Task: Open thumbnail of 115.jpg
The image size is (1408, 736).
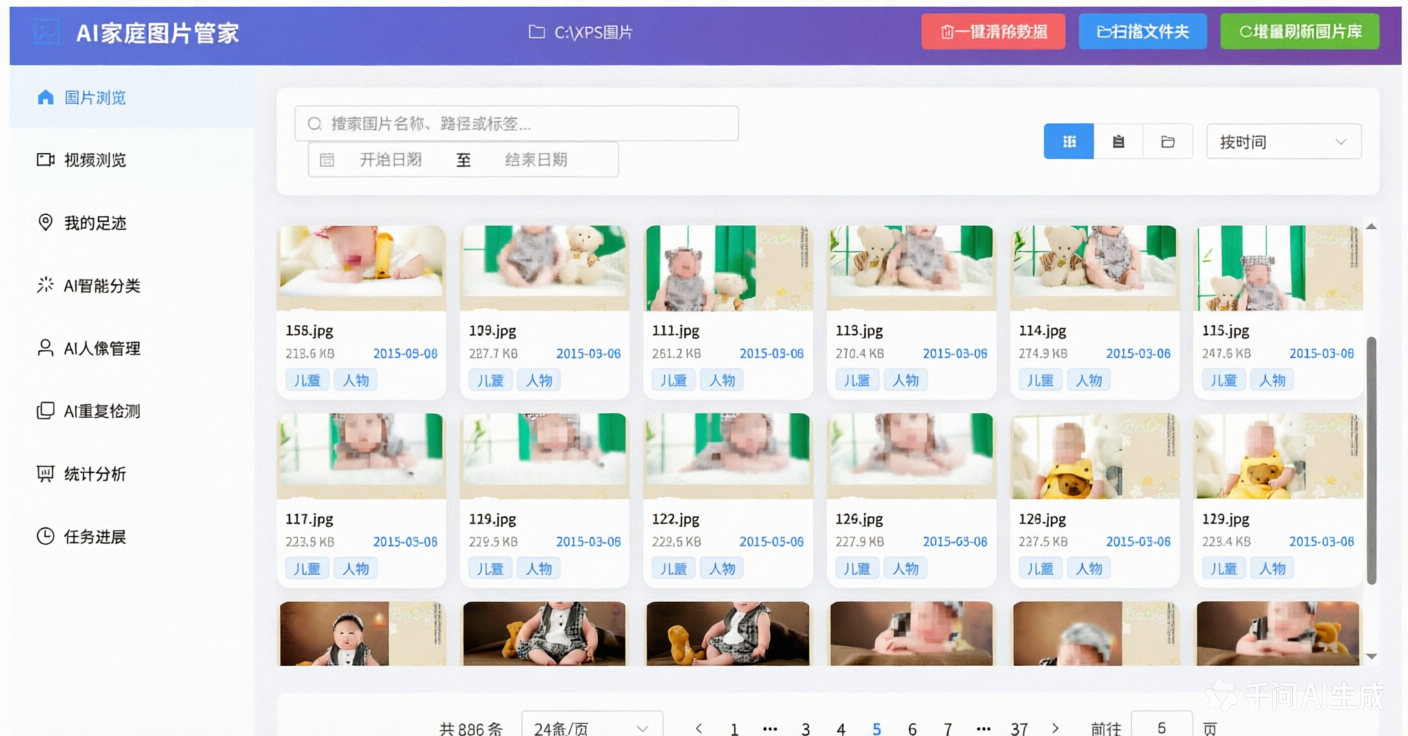Action: 1279,268
